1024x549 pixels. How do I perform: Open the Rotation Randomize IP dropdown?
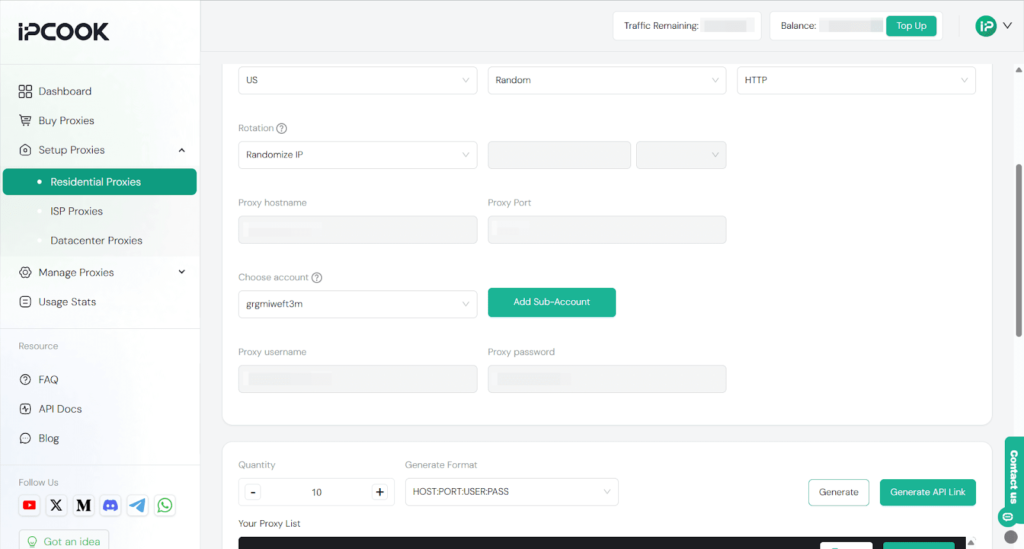coord(357,155)
